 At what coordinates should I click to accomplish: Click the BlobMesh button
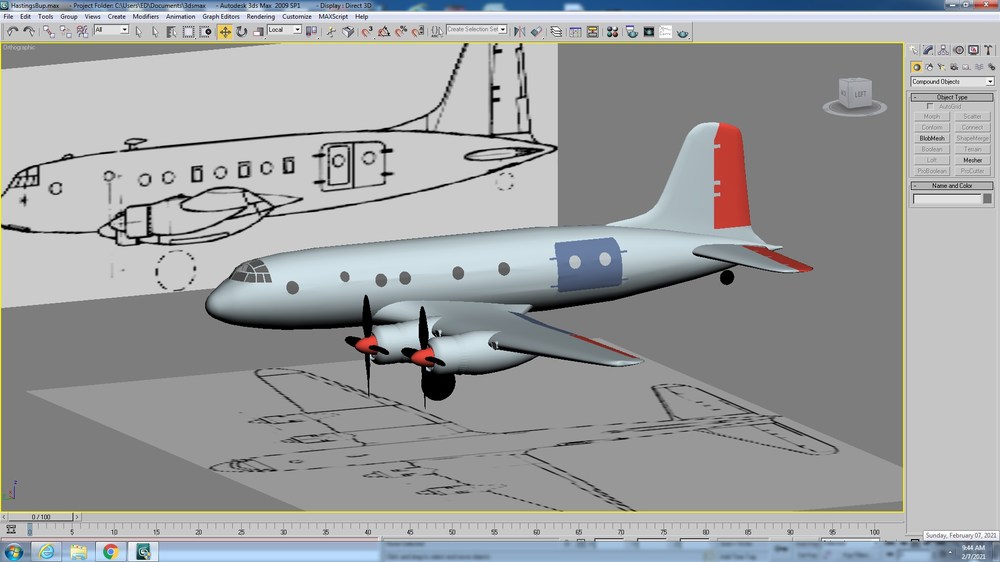coord(932,138)
